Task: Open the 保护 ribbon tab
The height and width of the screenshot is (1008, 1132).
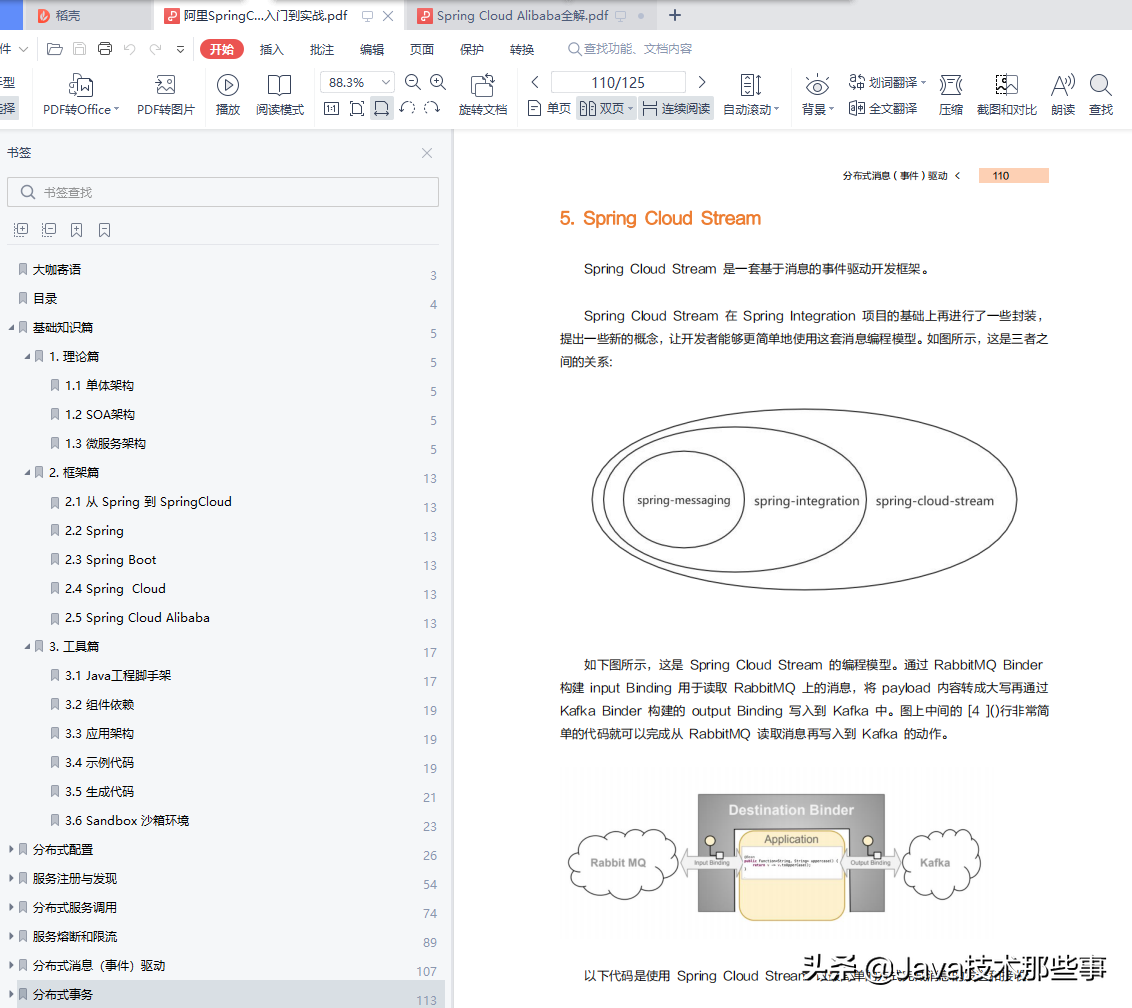Action: pos(471,49)
